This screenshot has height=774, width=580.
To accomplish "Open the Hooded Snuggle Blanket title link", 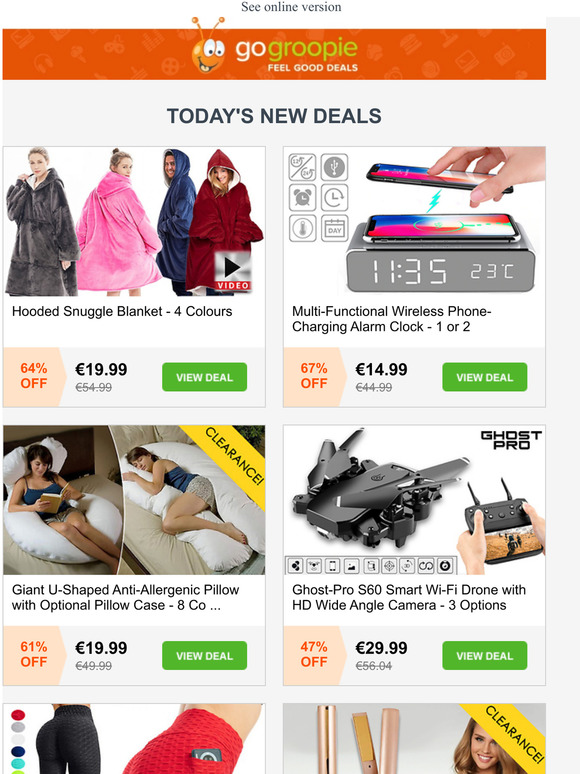I will (x=122, y=311).
